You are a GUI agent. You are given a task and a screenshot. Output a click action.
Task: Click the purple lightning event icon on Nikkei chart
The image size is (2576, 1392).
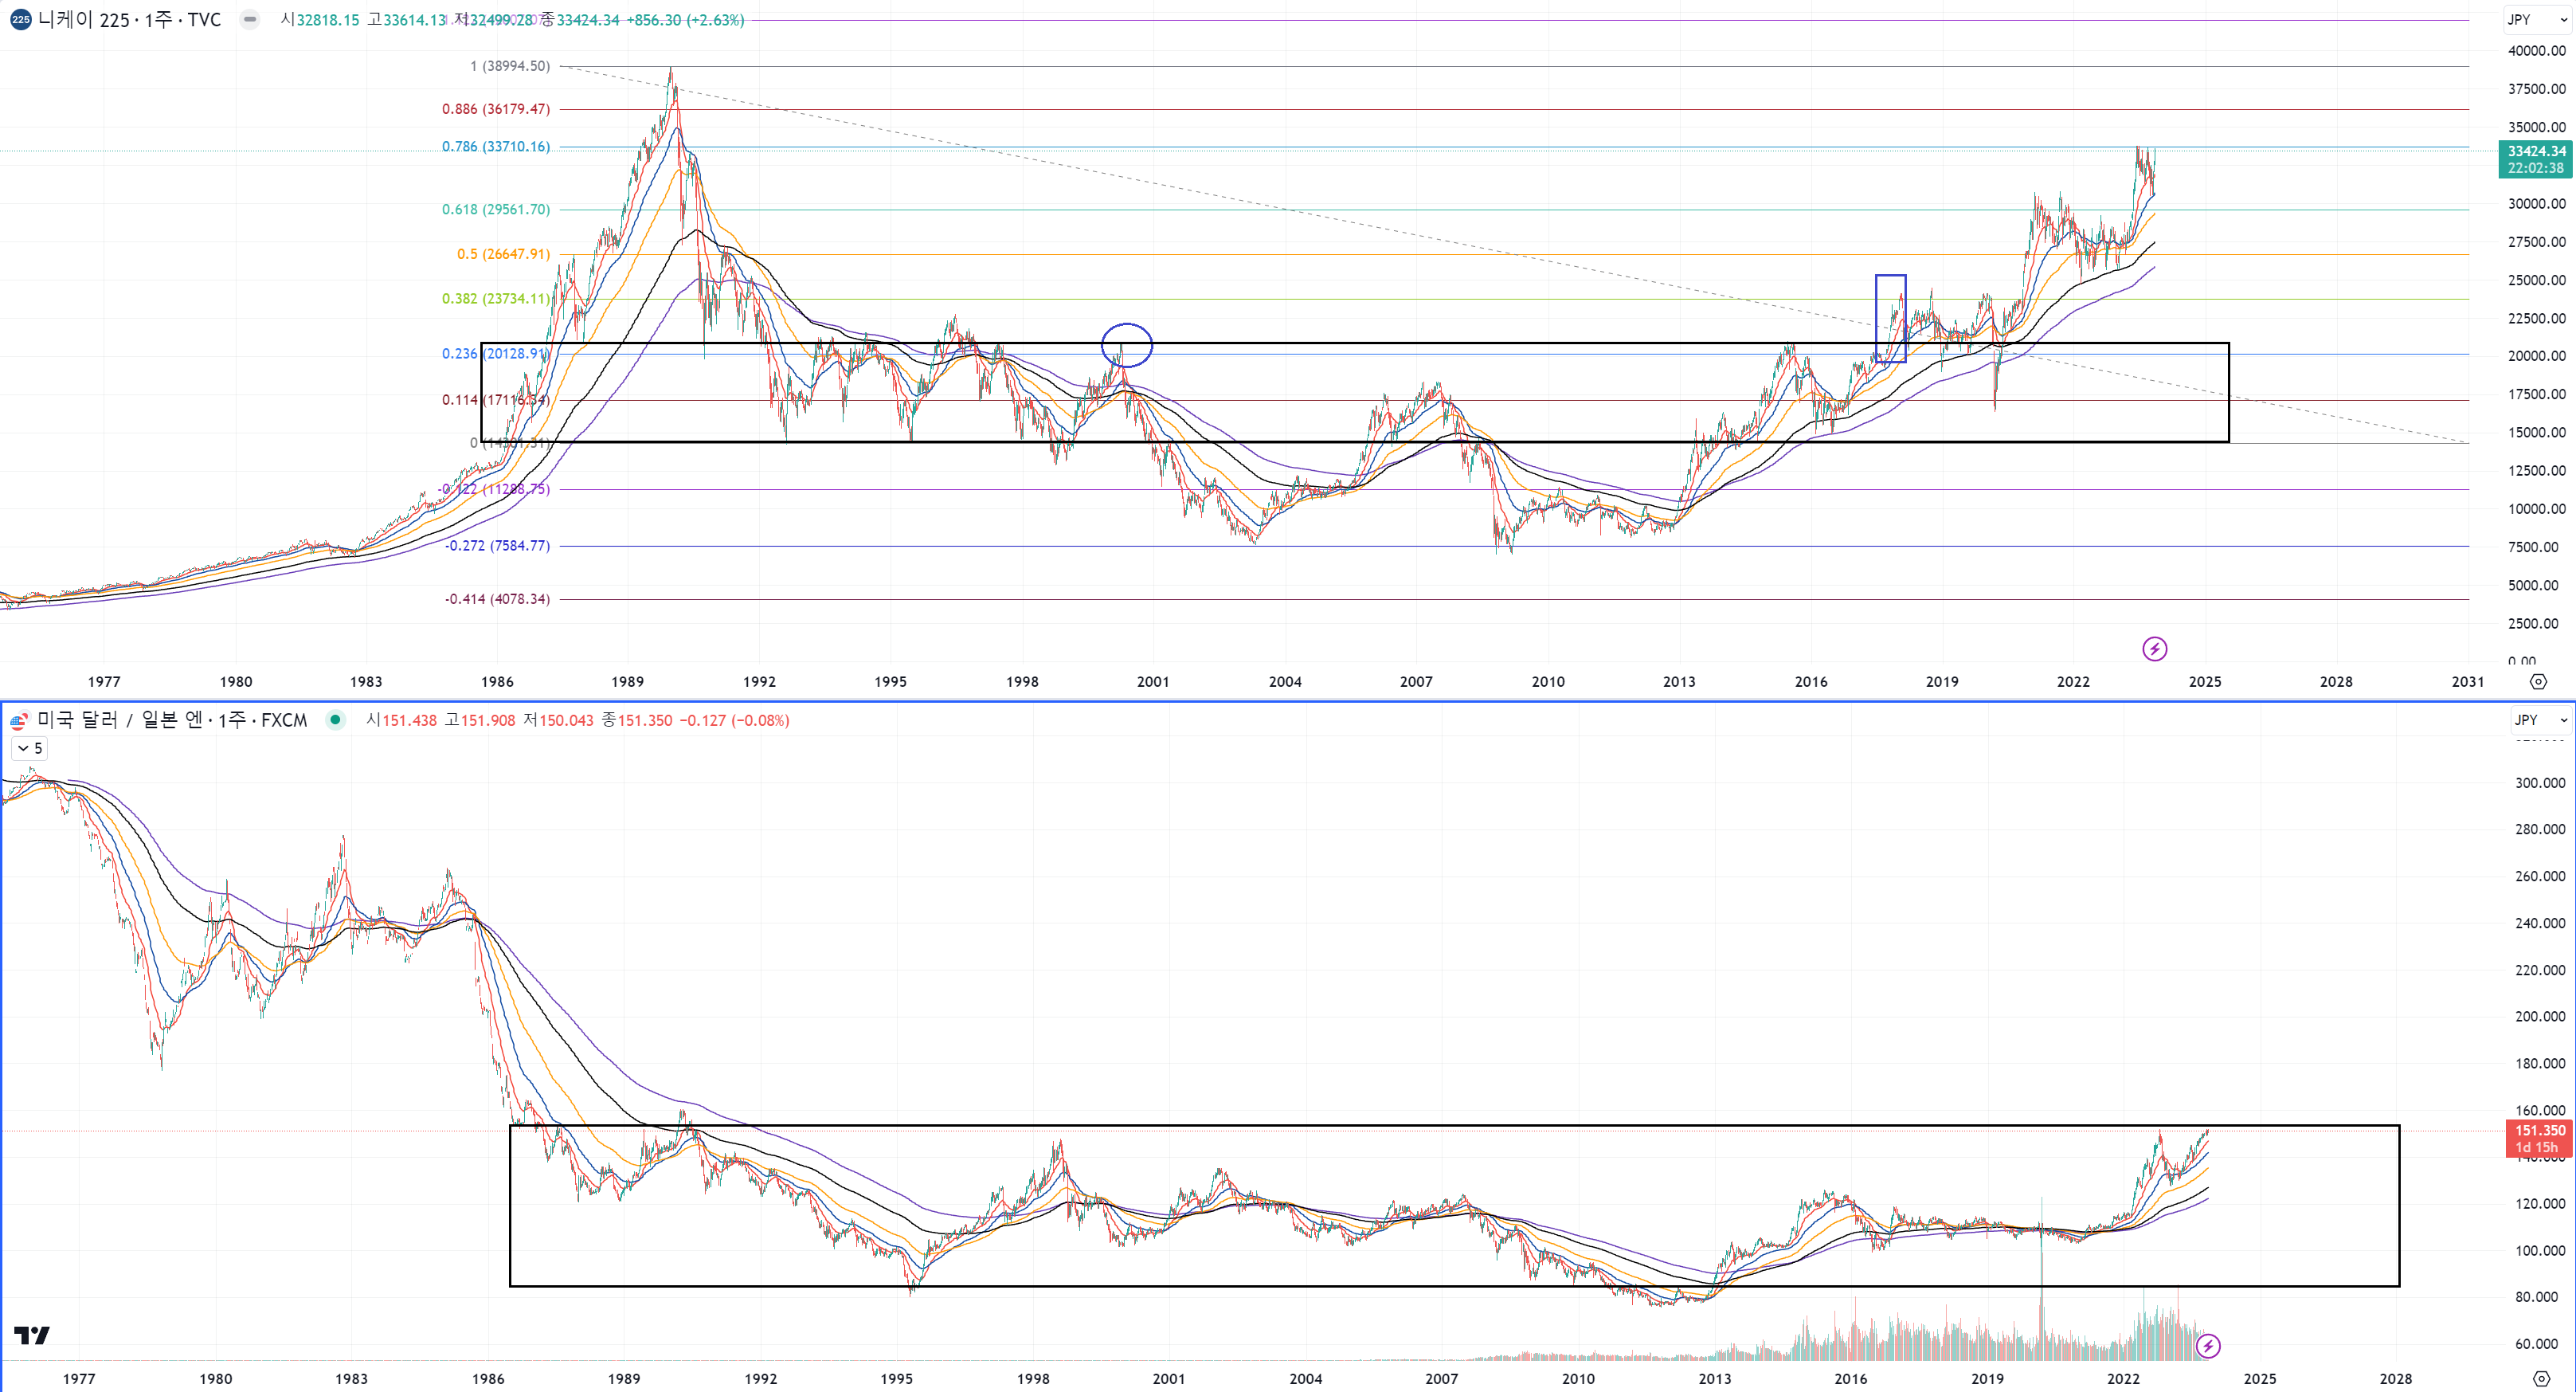pyautogui.click(x=2154, y=649)
